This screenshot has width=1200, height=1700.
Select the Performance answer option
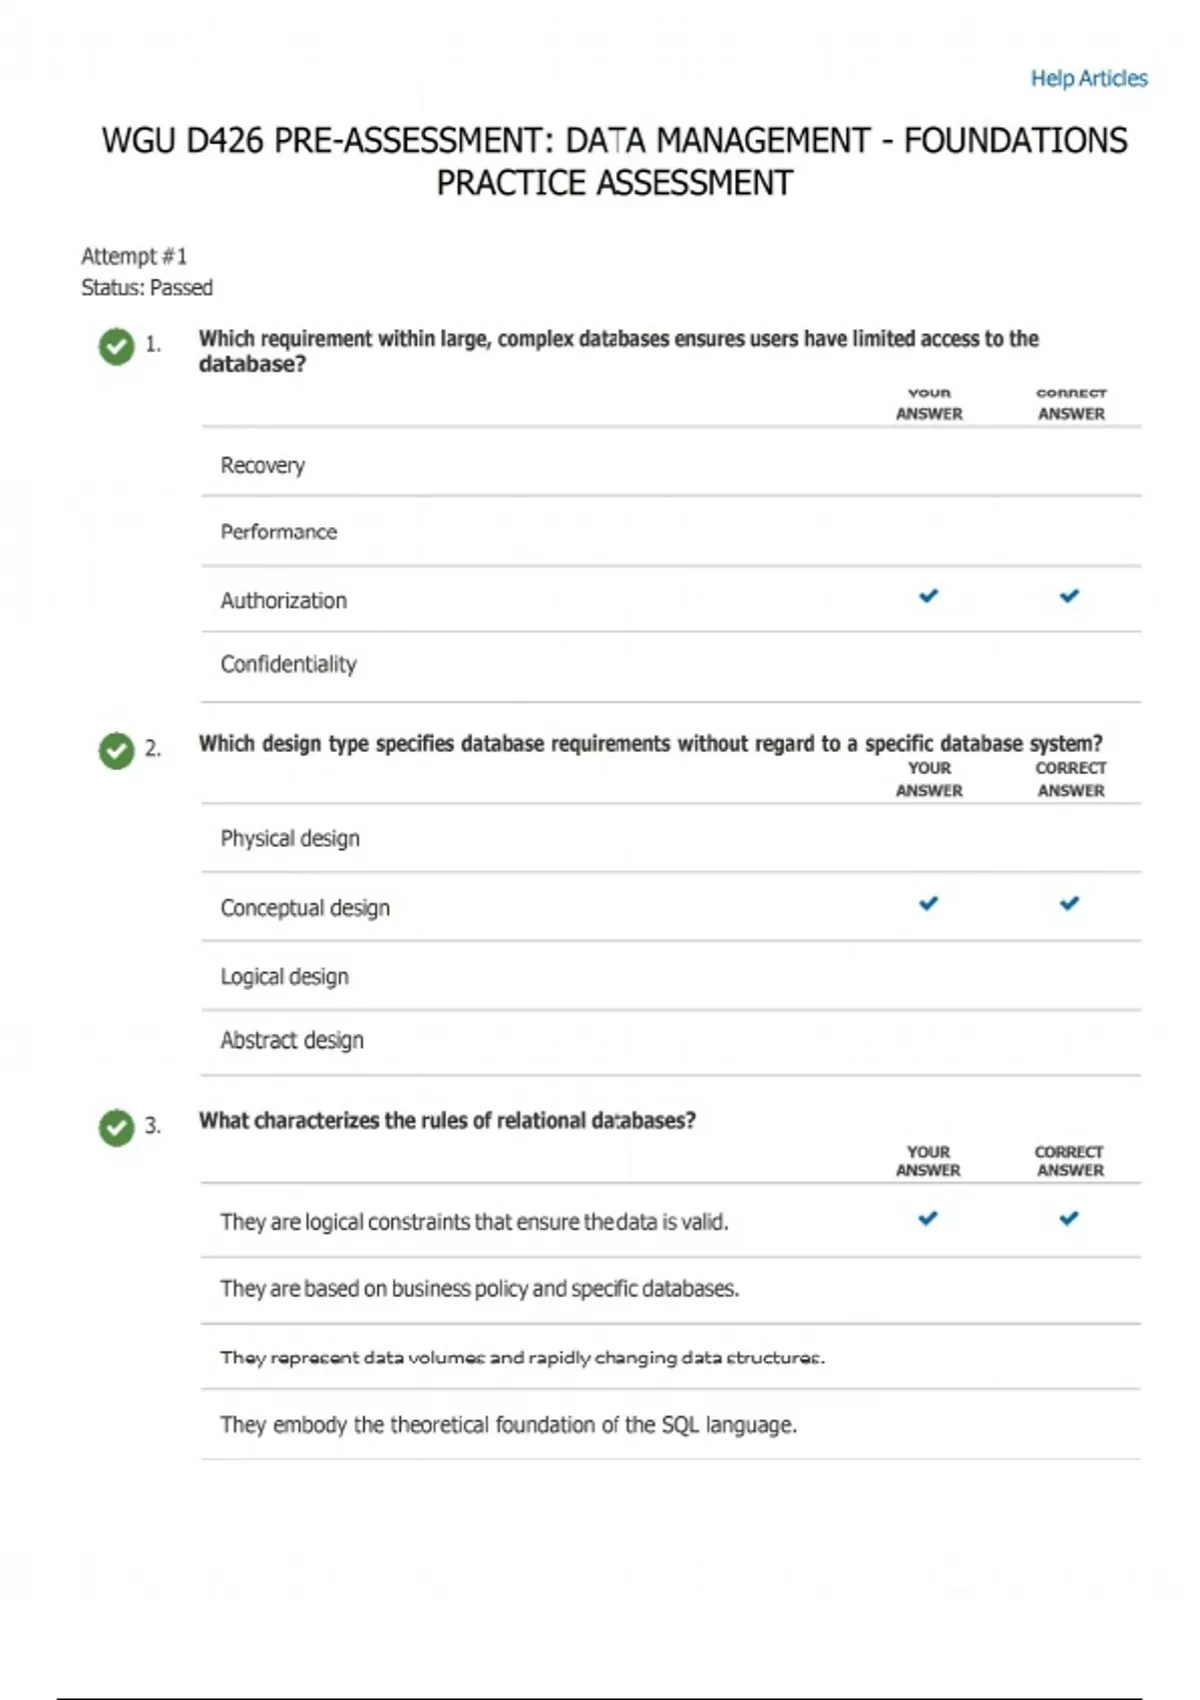pyautogui.click(x=279, y=532)
